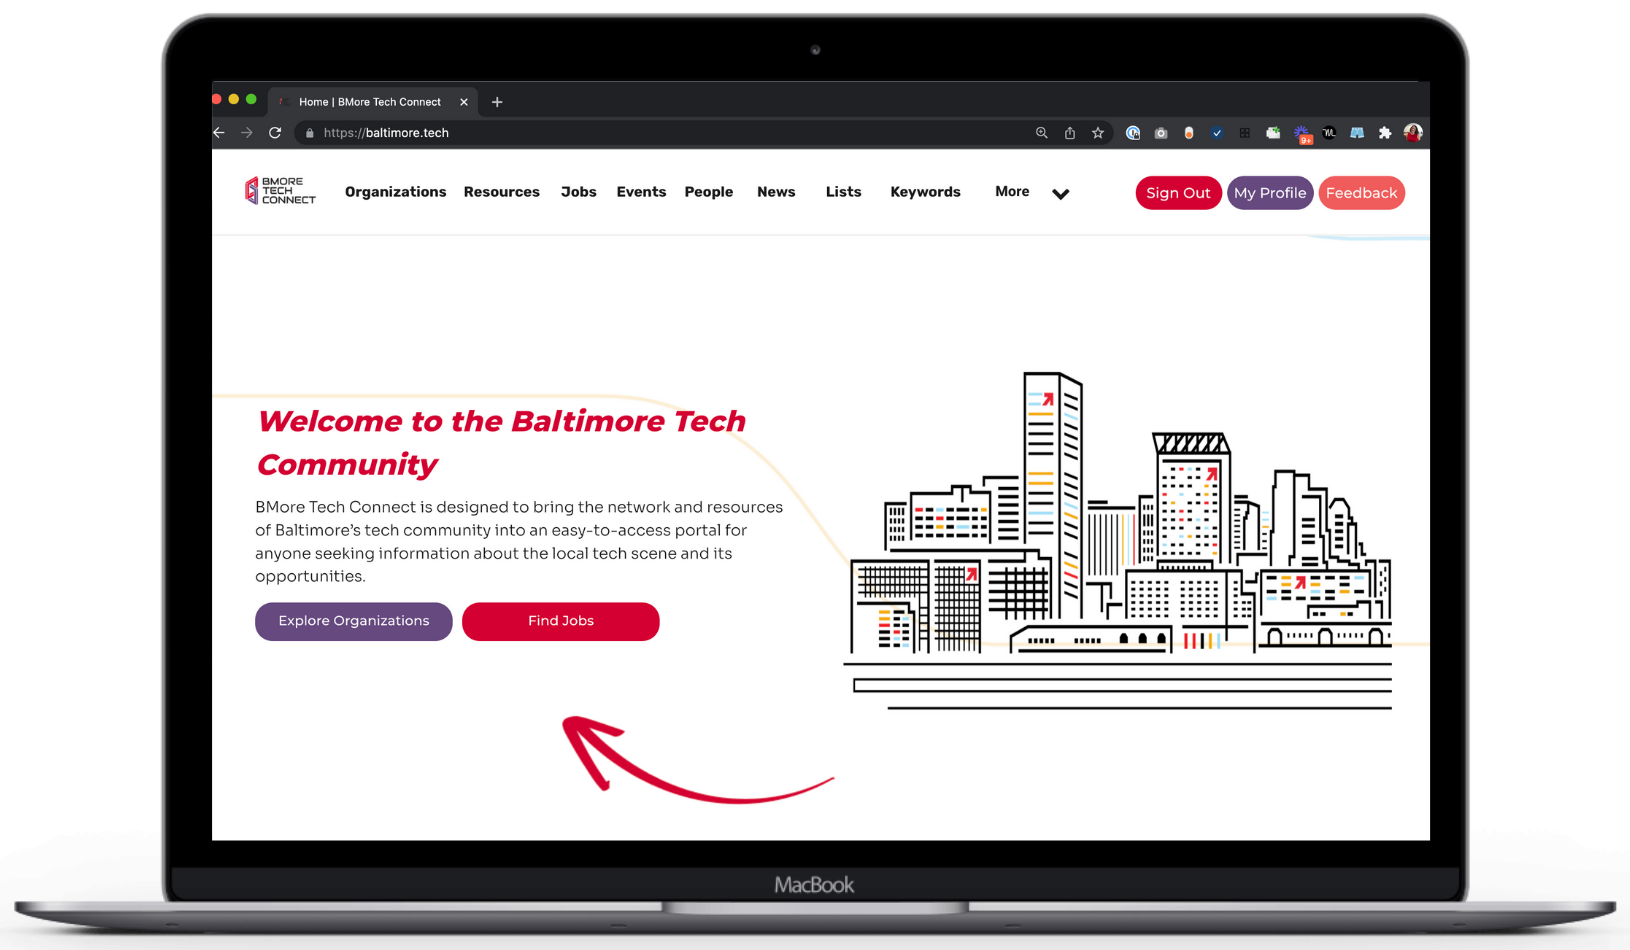Open the More navigation menu
The height and width of the screenshot is (950, 1630).
1012,191
